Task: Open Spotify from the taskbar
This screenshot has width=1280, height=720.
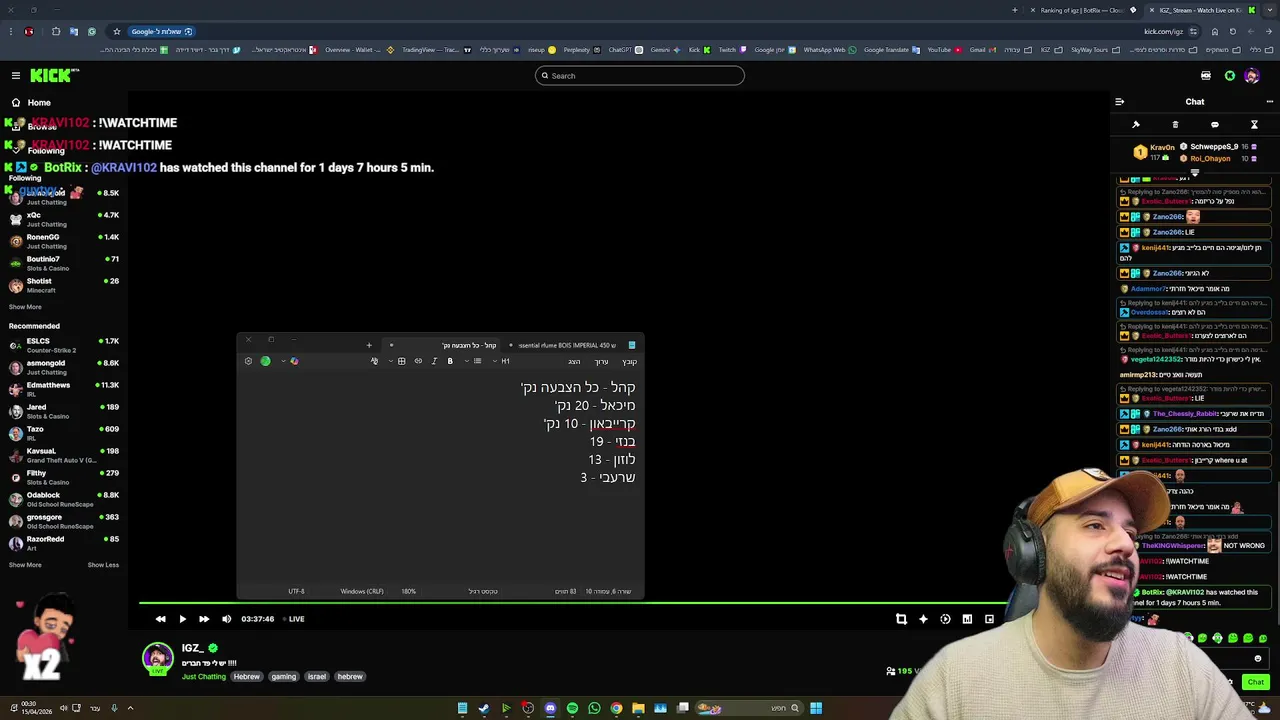Action: coord(572,708)
